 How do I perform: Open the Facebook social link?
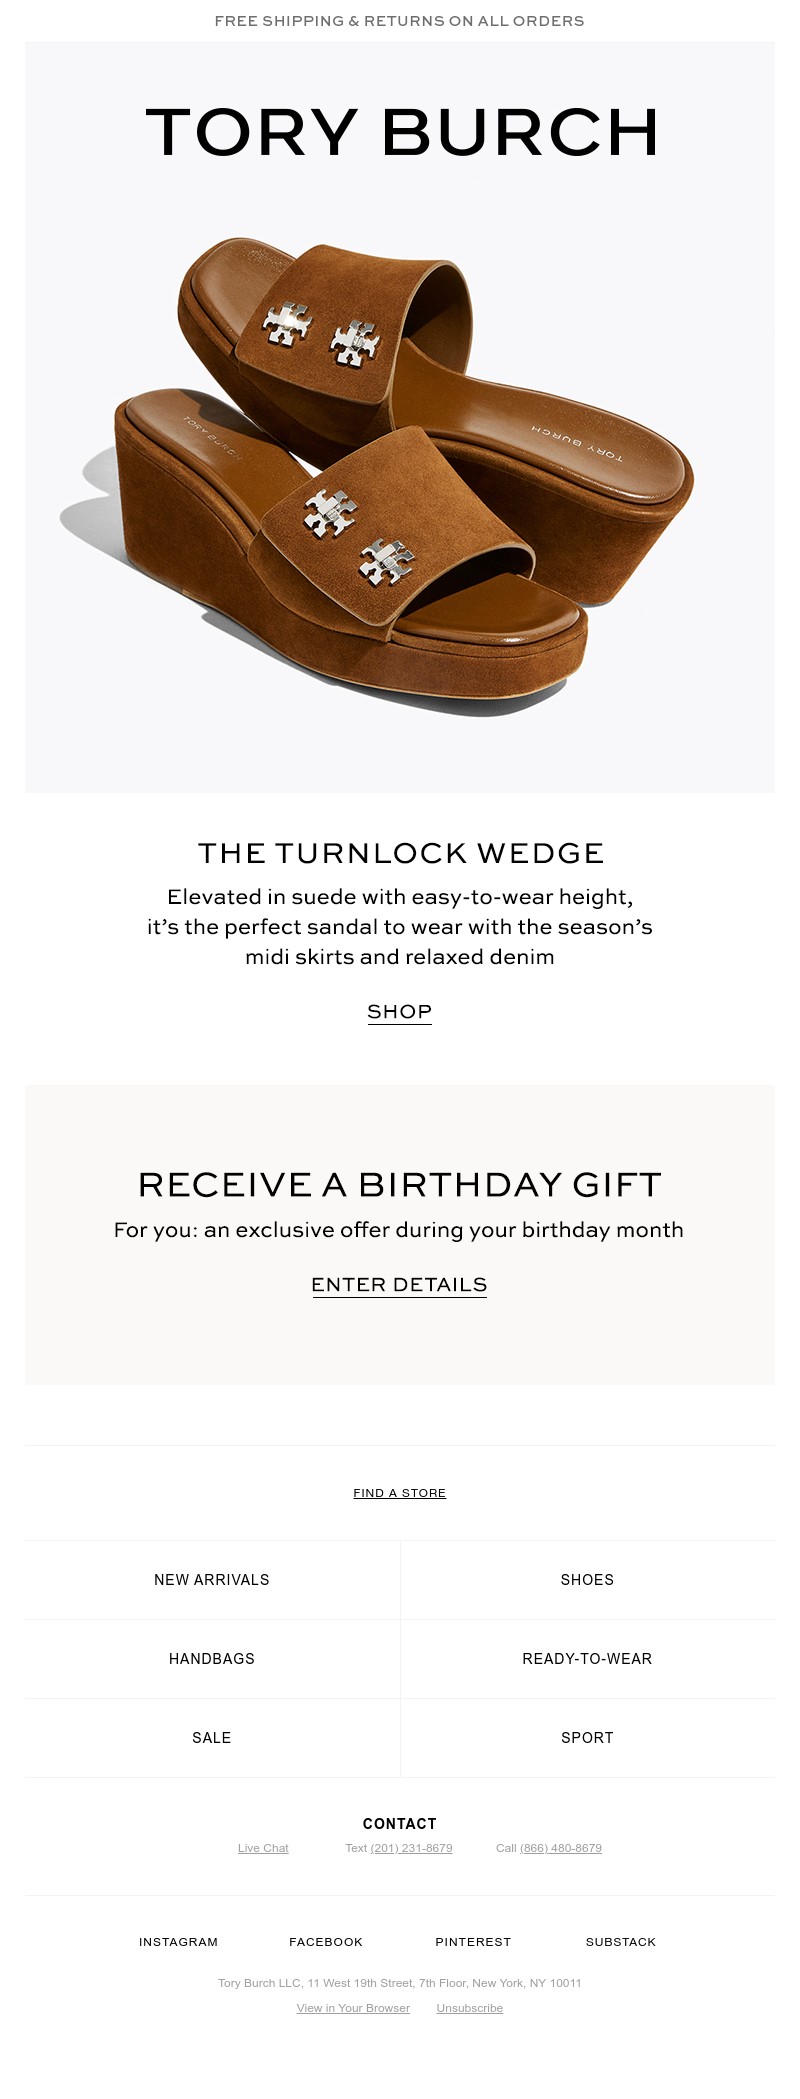tap(325, 1941)
